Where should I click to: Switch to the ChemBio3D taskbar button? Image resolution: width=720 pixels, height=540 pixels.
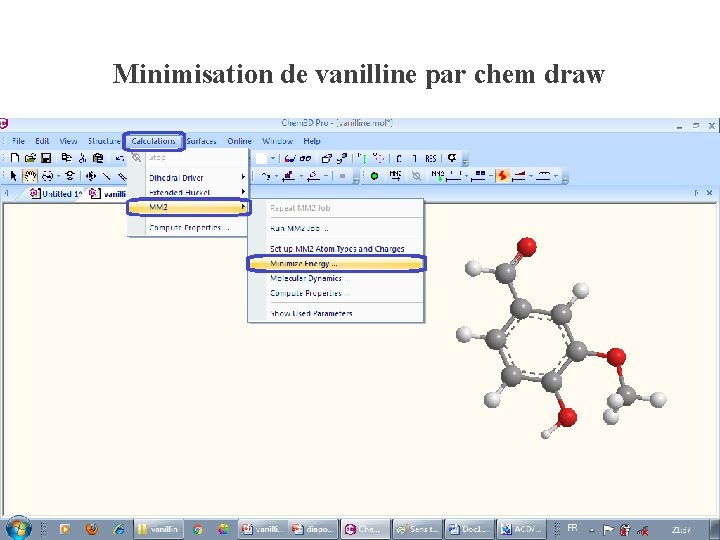click(x=366, y=529)
